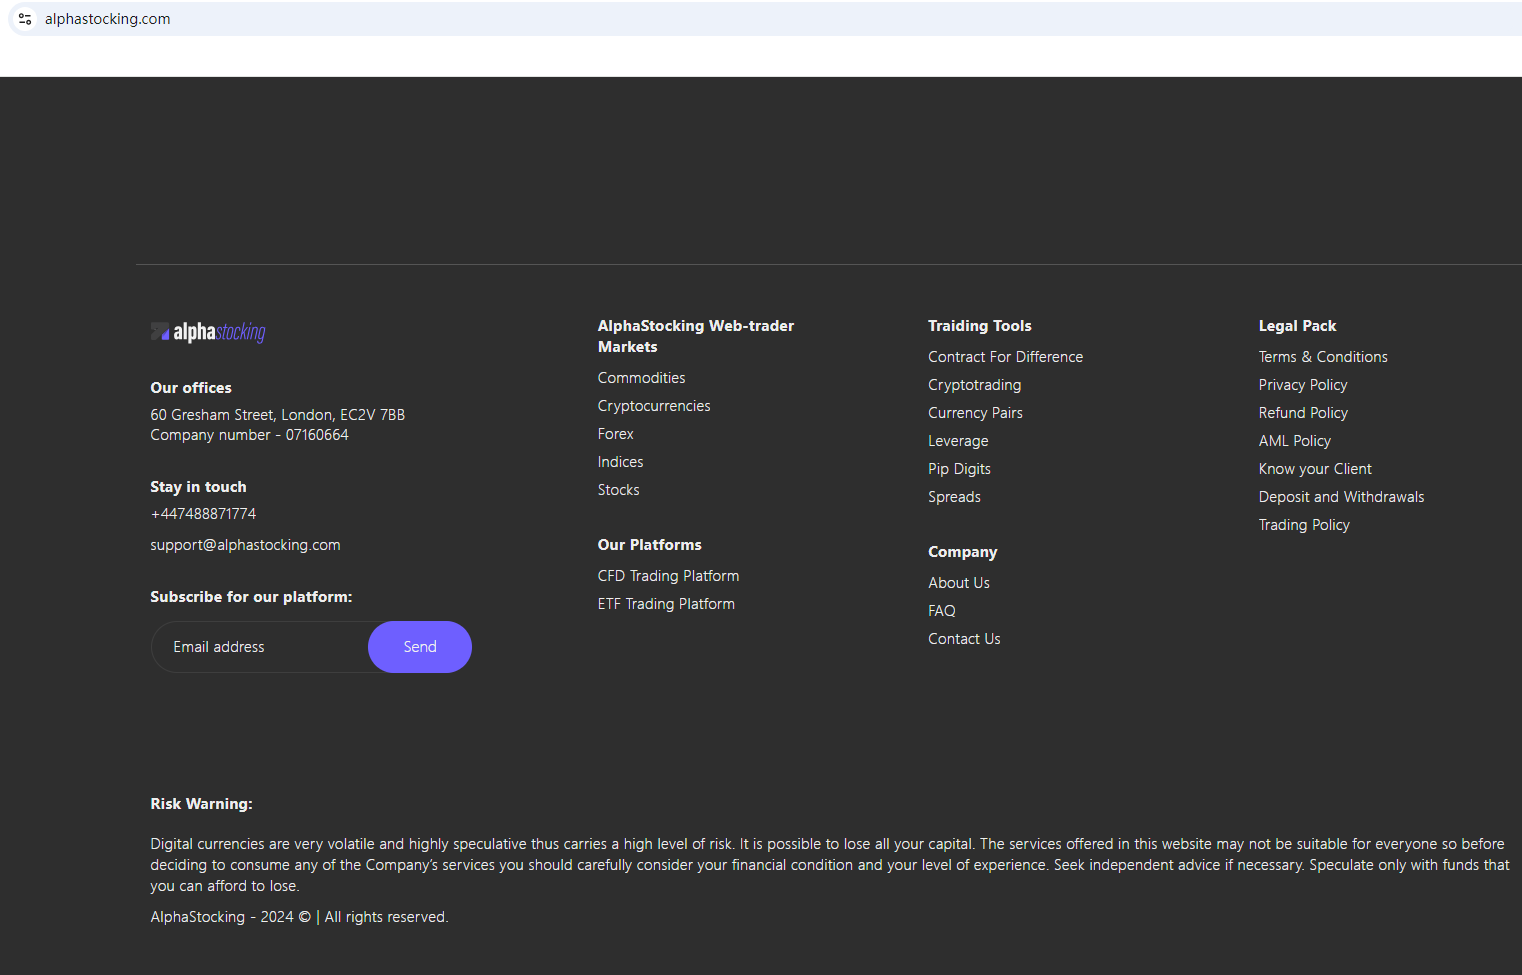Open the About Us page
This screenshot has width=1522, height=975.
point(958,583)
